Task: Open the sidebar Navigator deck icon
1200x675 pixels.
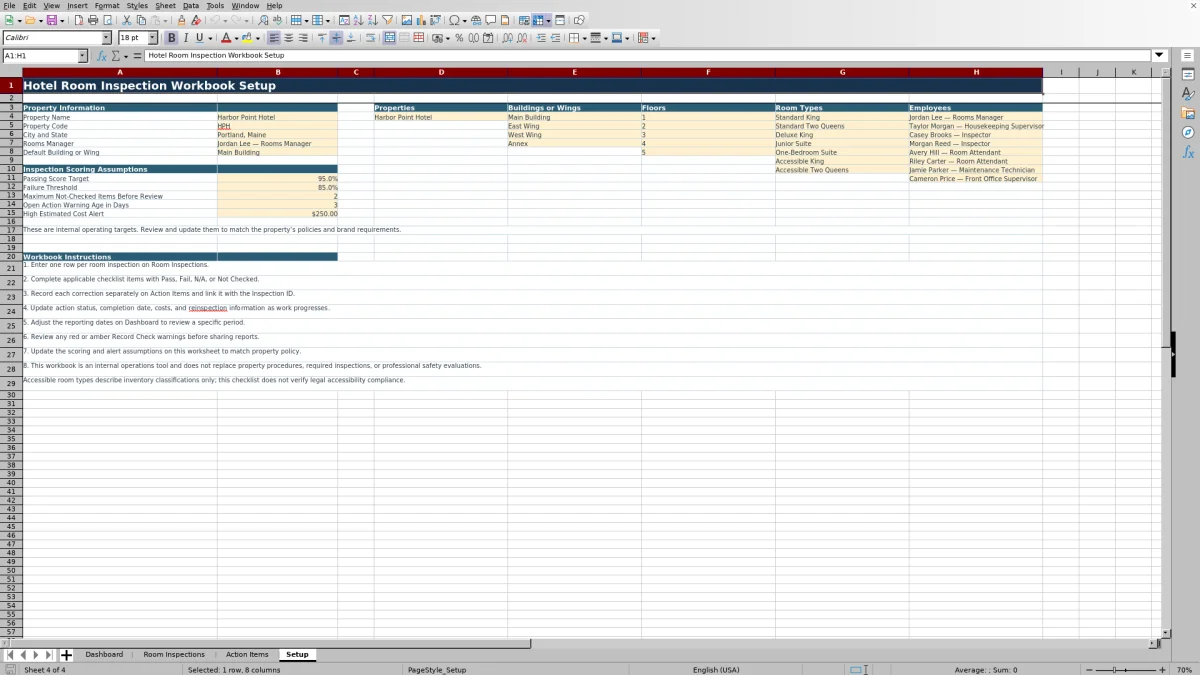Action: coord(1188,132)
